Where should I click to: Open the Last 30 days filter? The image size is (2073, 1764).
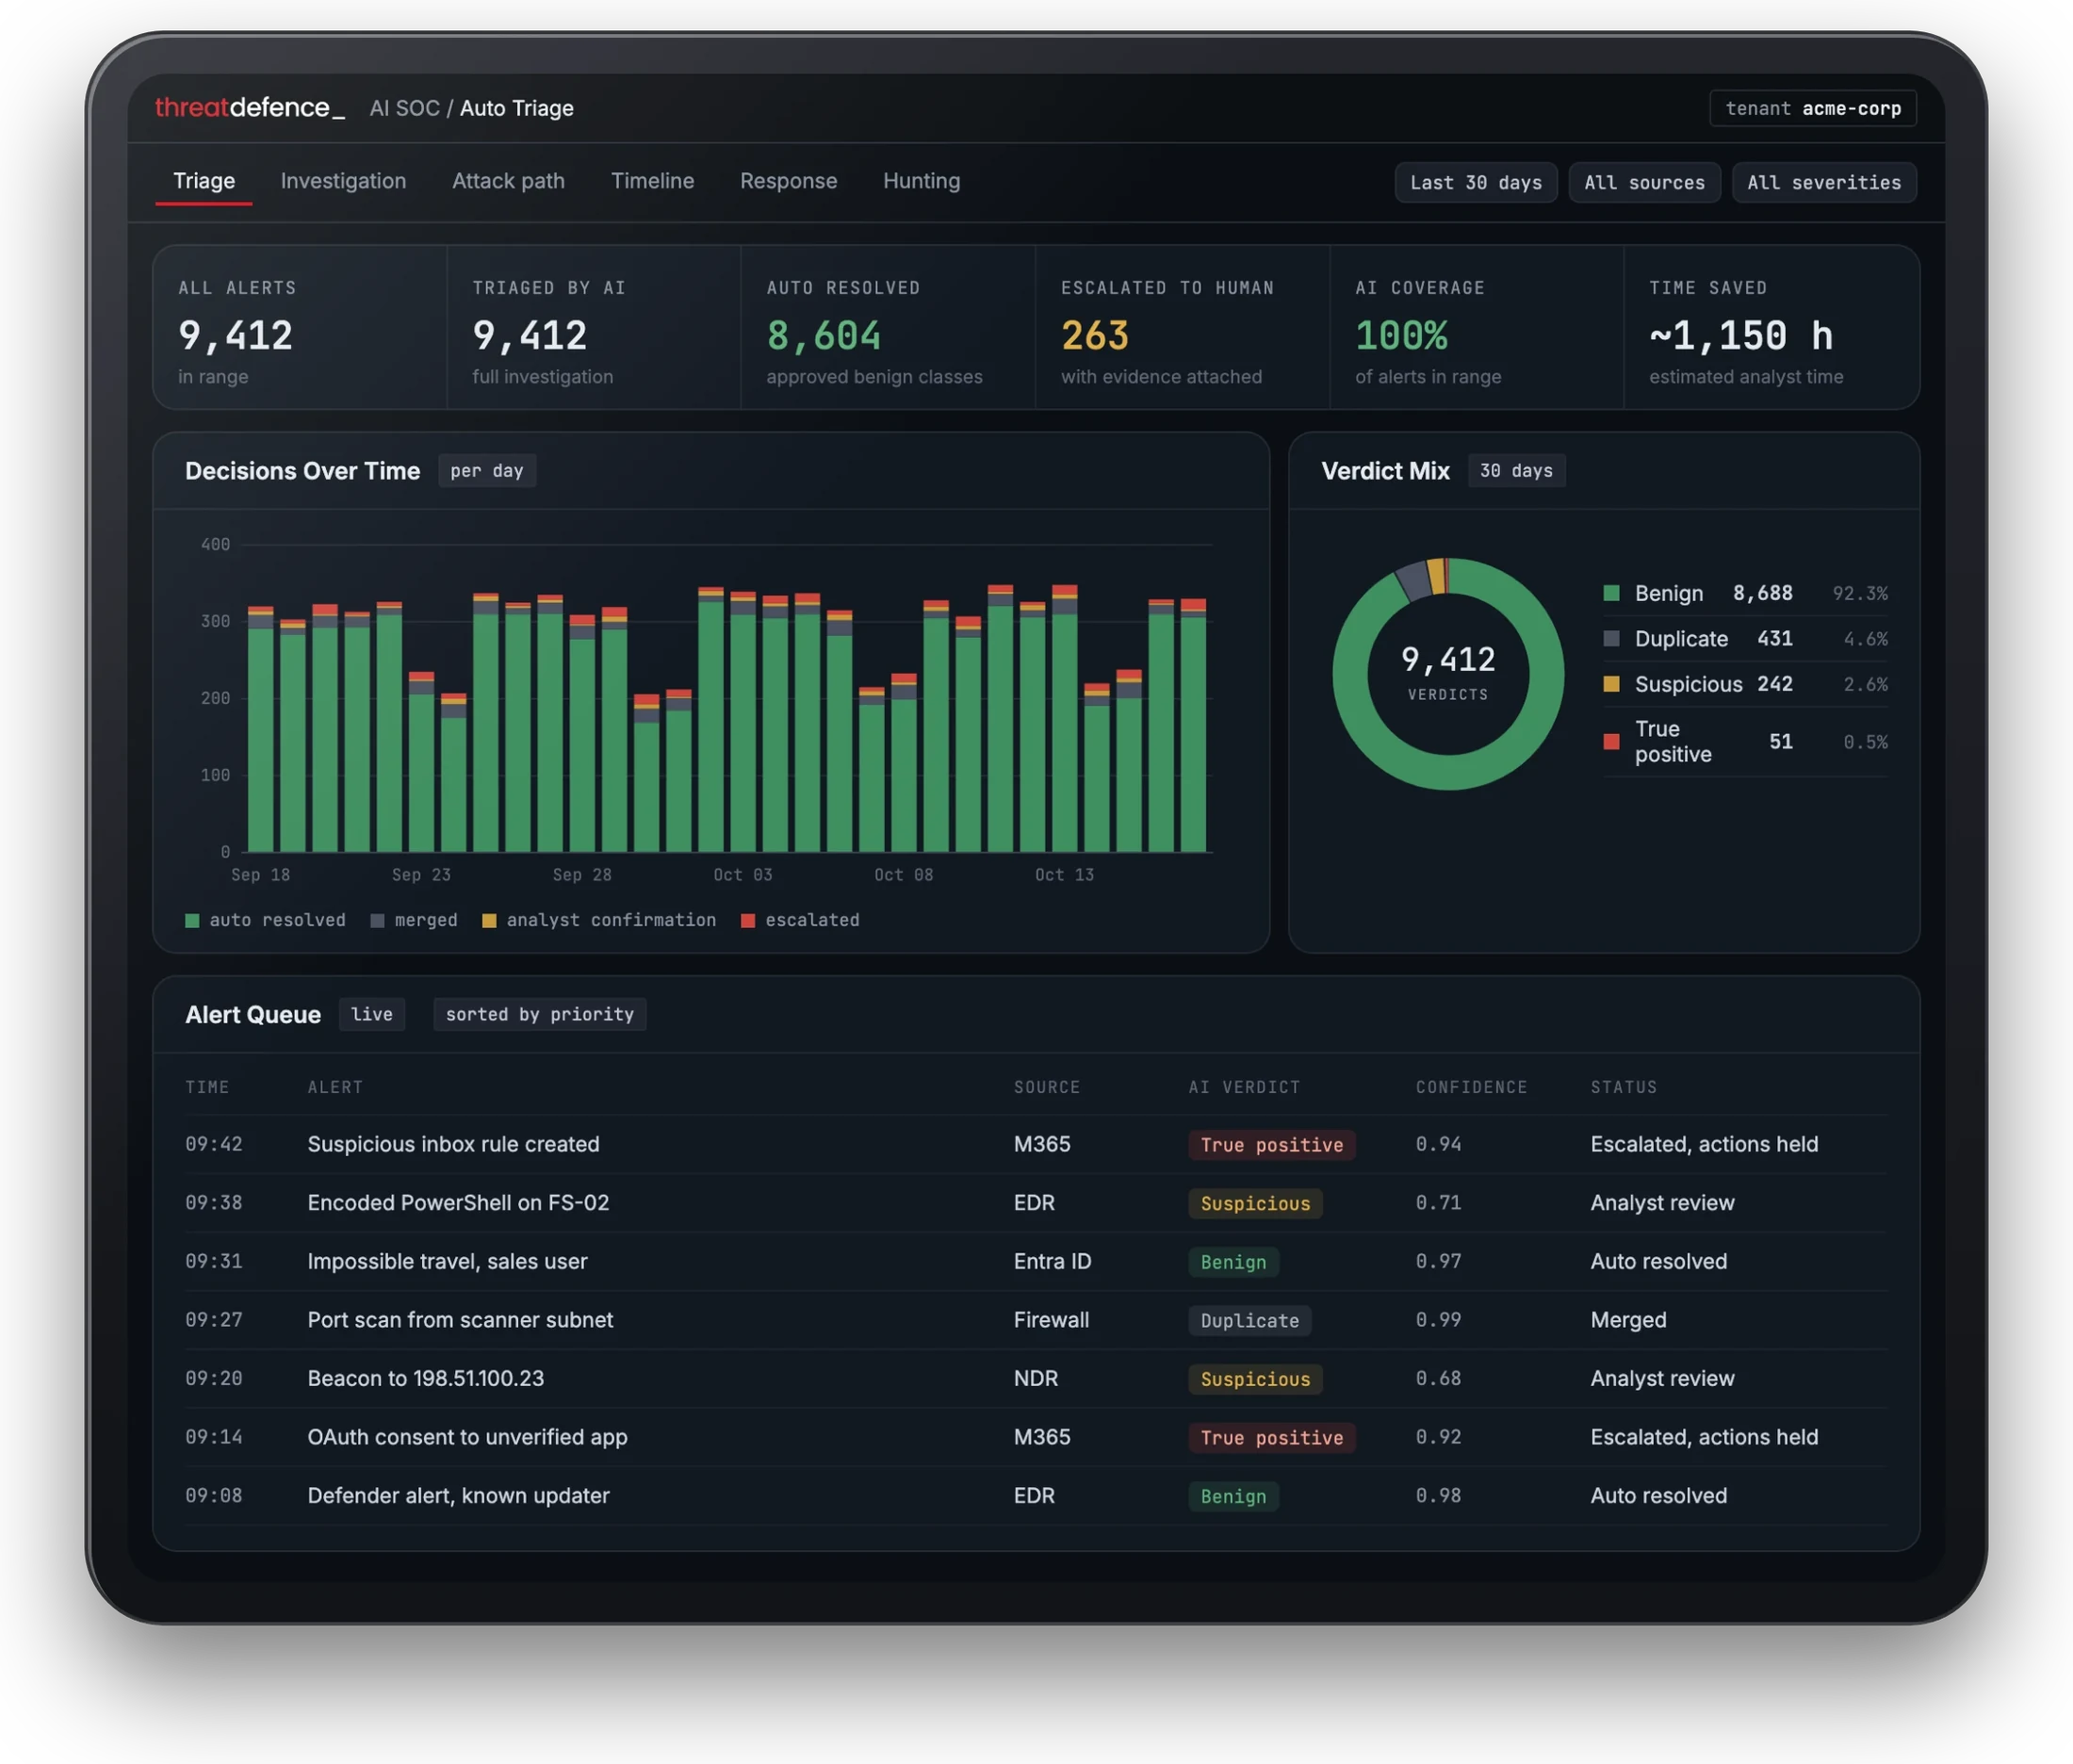[1475, 183]
